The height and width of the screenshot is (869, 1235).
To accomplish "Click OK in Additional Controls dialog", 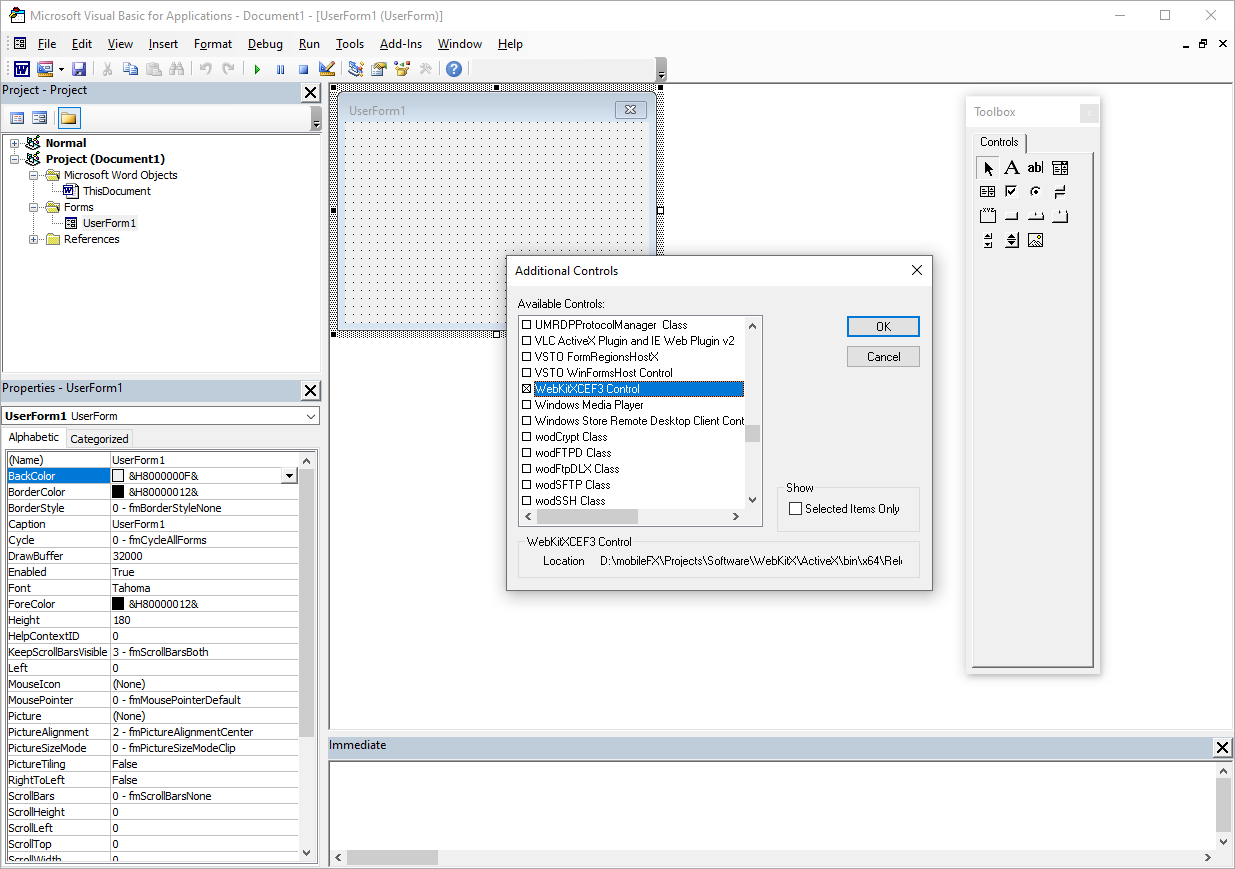I will pos(883,327).
